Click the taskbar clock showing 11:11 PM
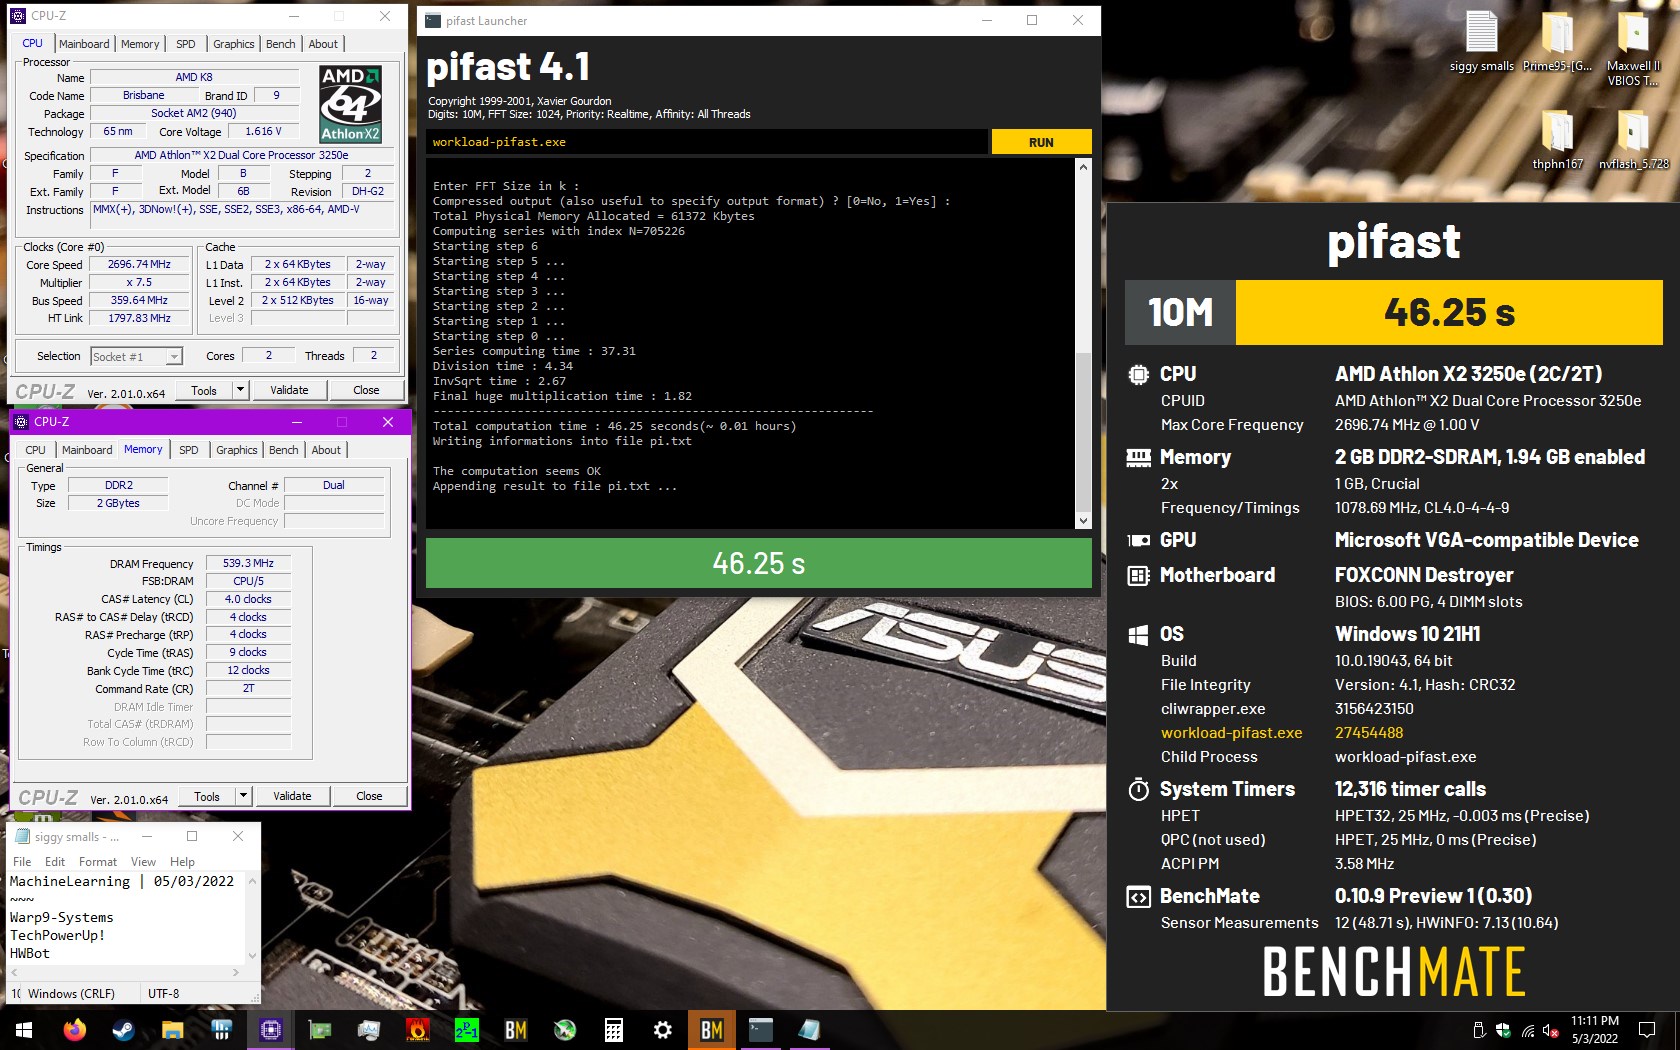 1594,1030
